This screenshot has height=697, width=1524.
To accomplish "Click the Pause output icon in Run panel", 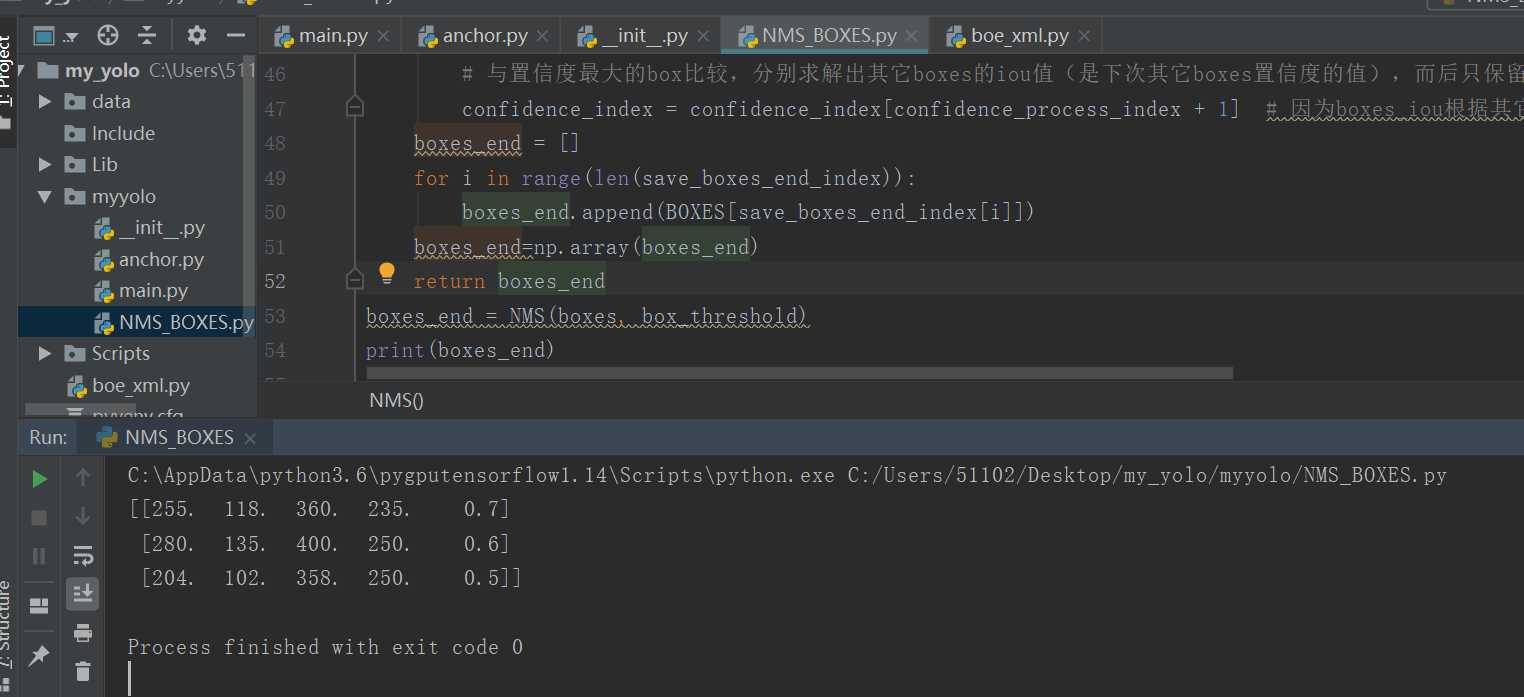I will (40, 556).
